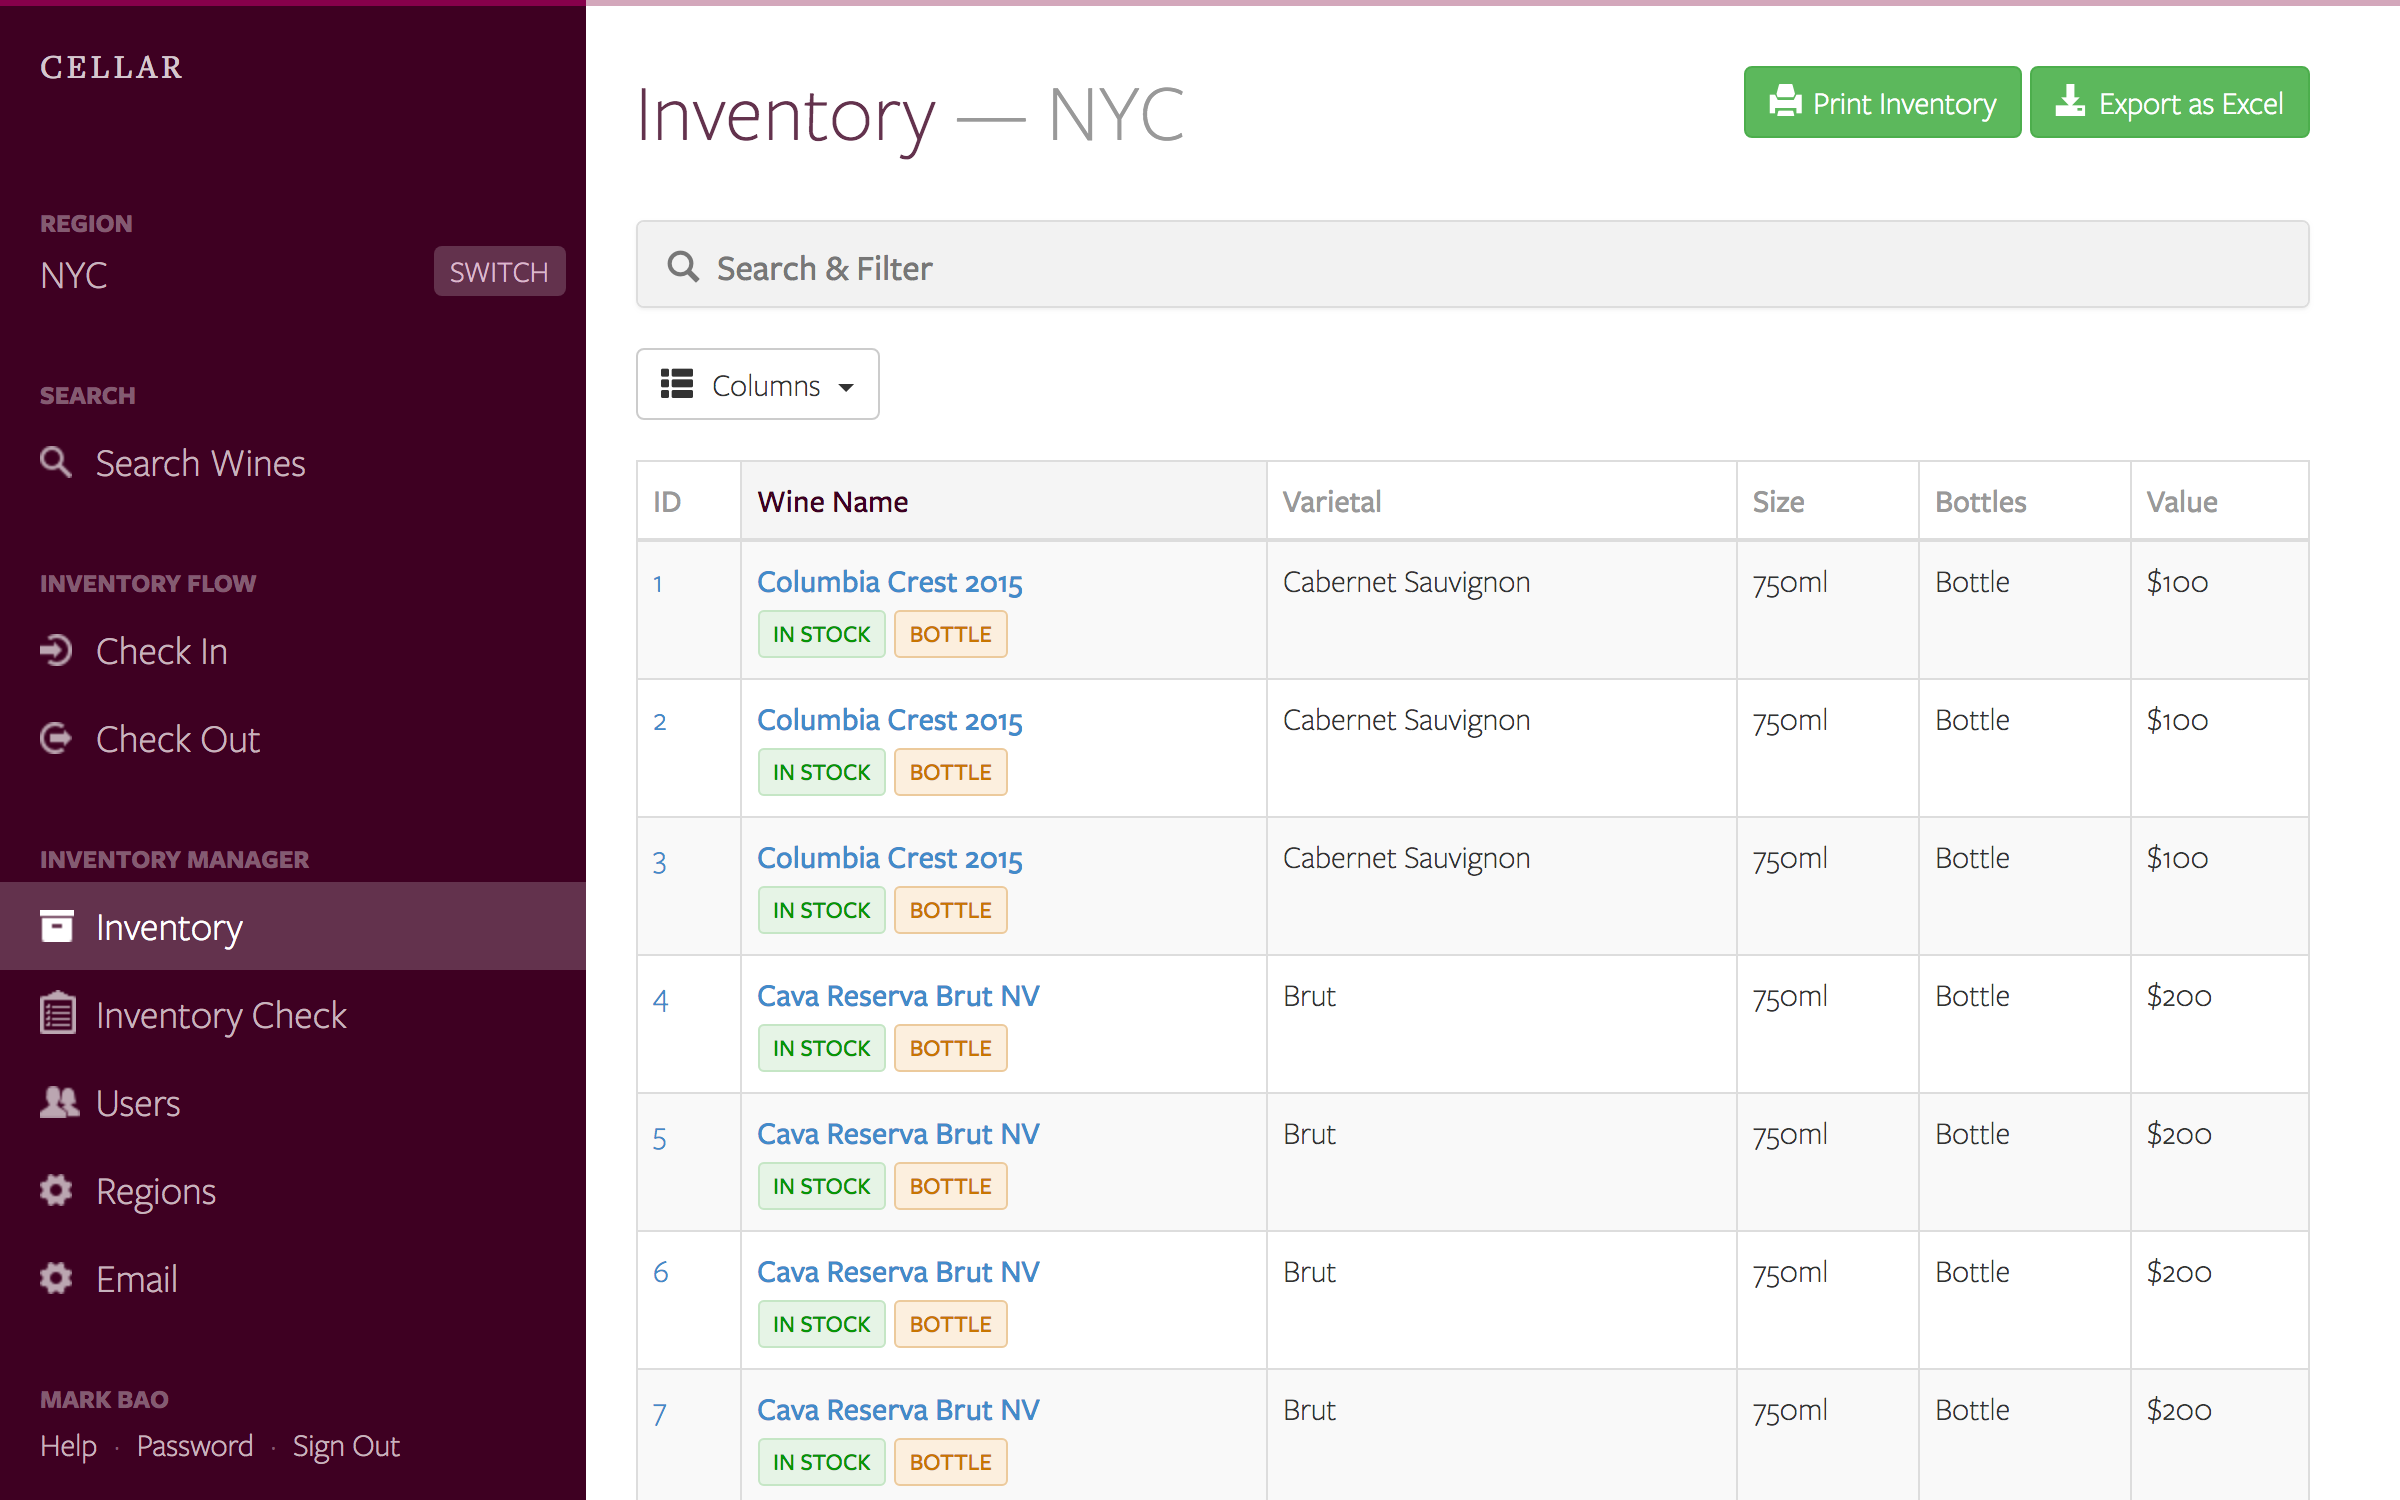The image size is (2400, 1500).
Task: Click the Print Inventory button
Action: tap(1882, 102)
